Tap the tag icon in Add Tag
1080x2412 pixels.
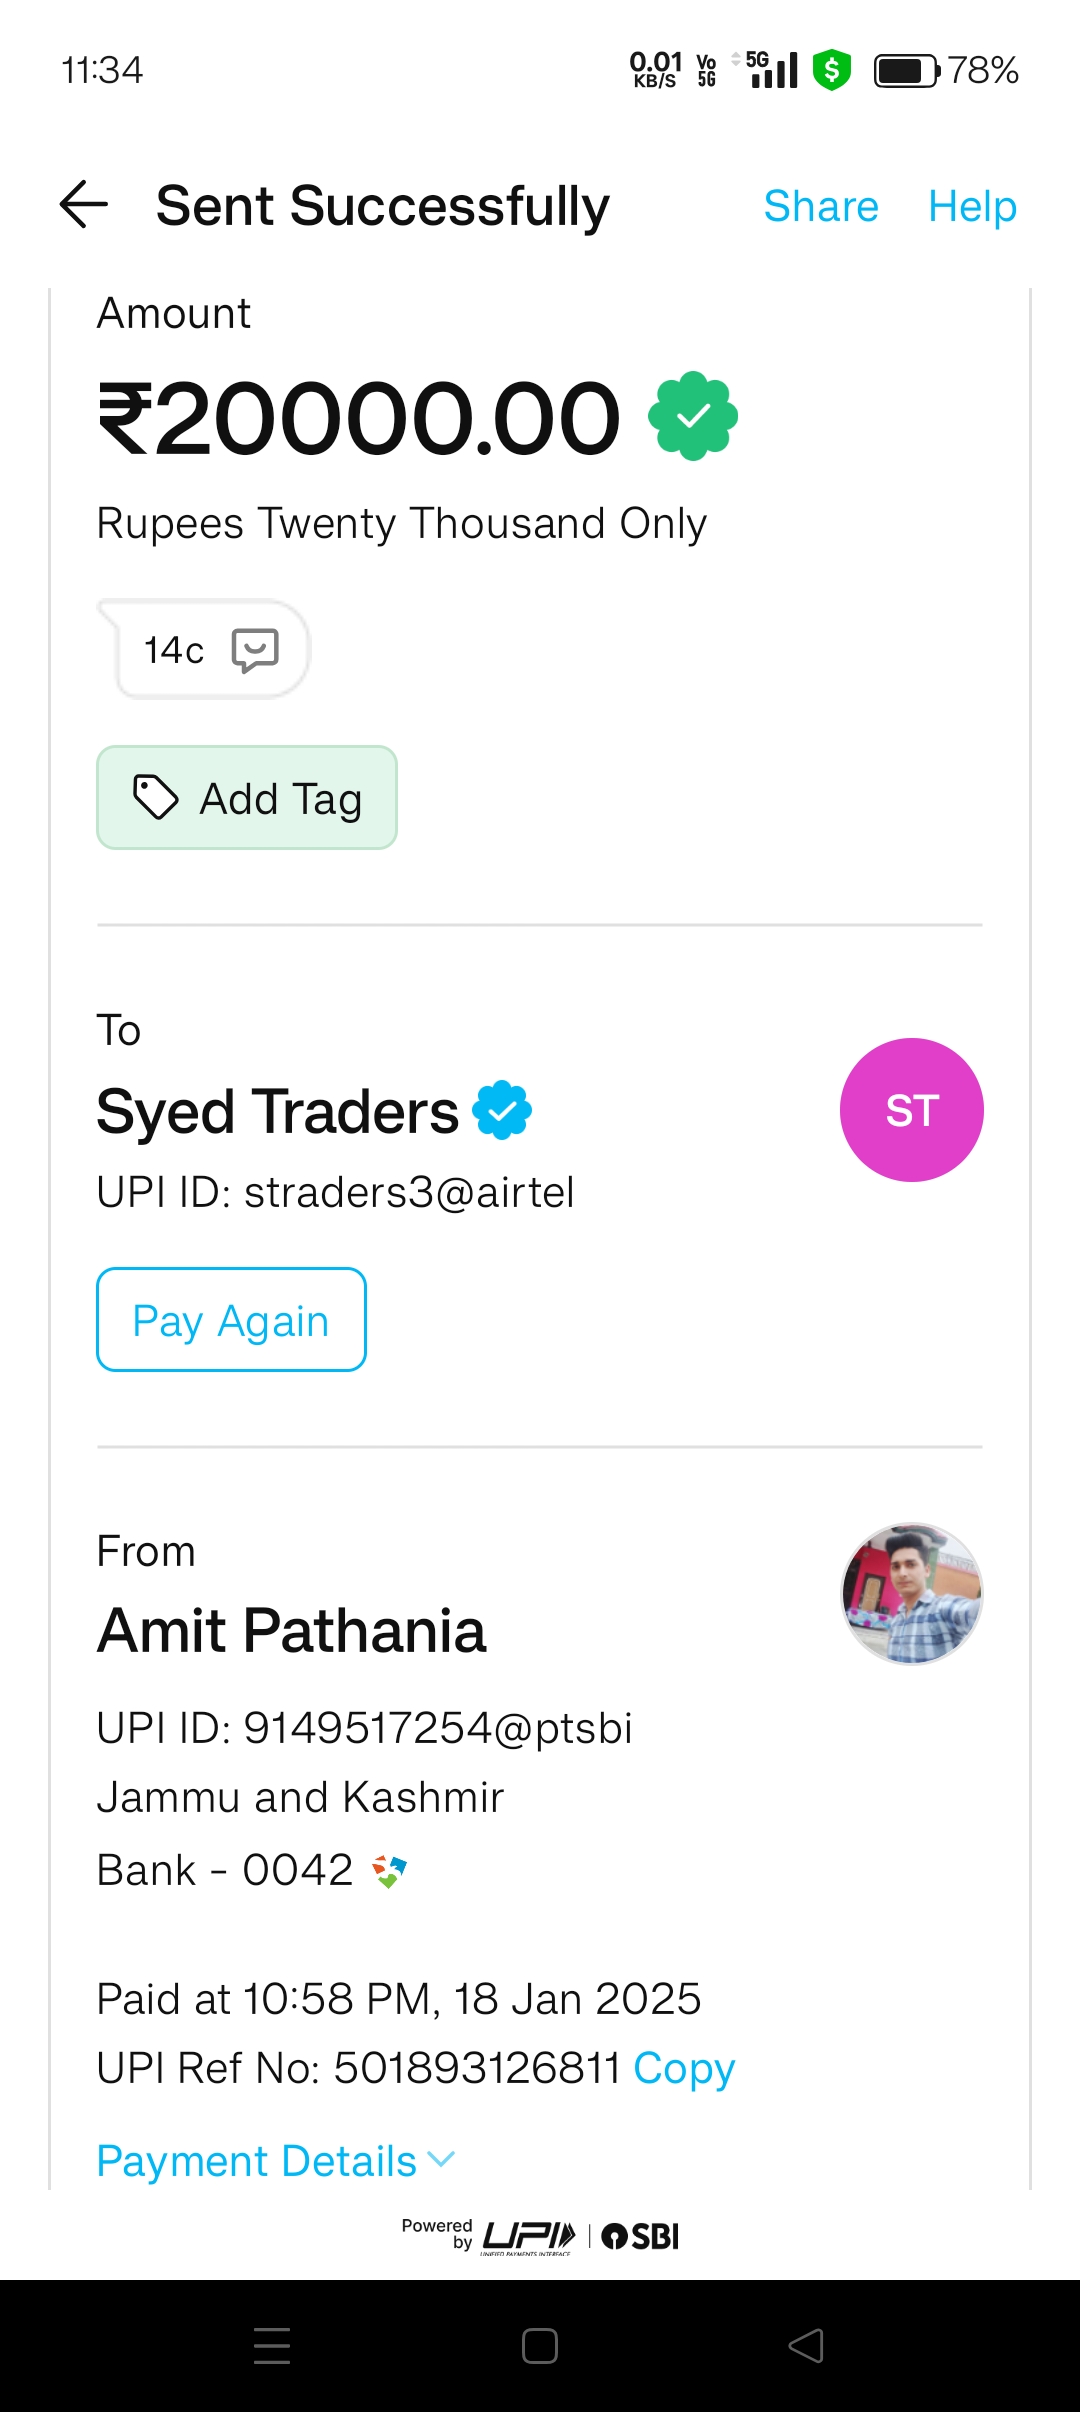coord(156,798)
